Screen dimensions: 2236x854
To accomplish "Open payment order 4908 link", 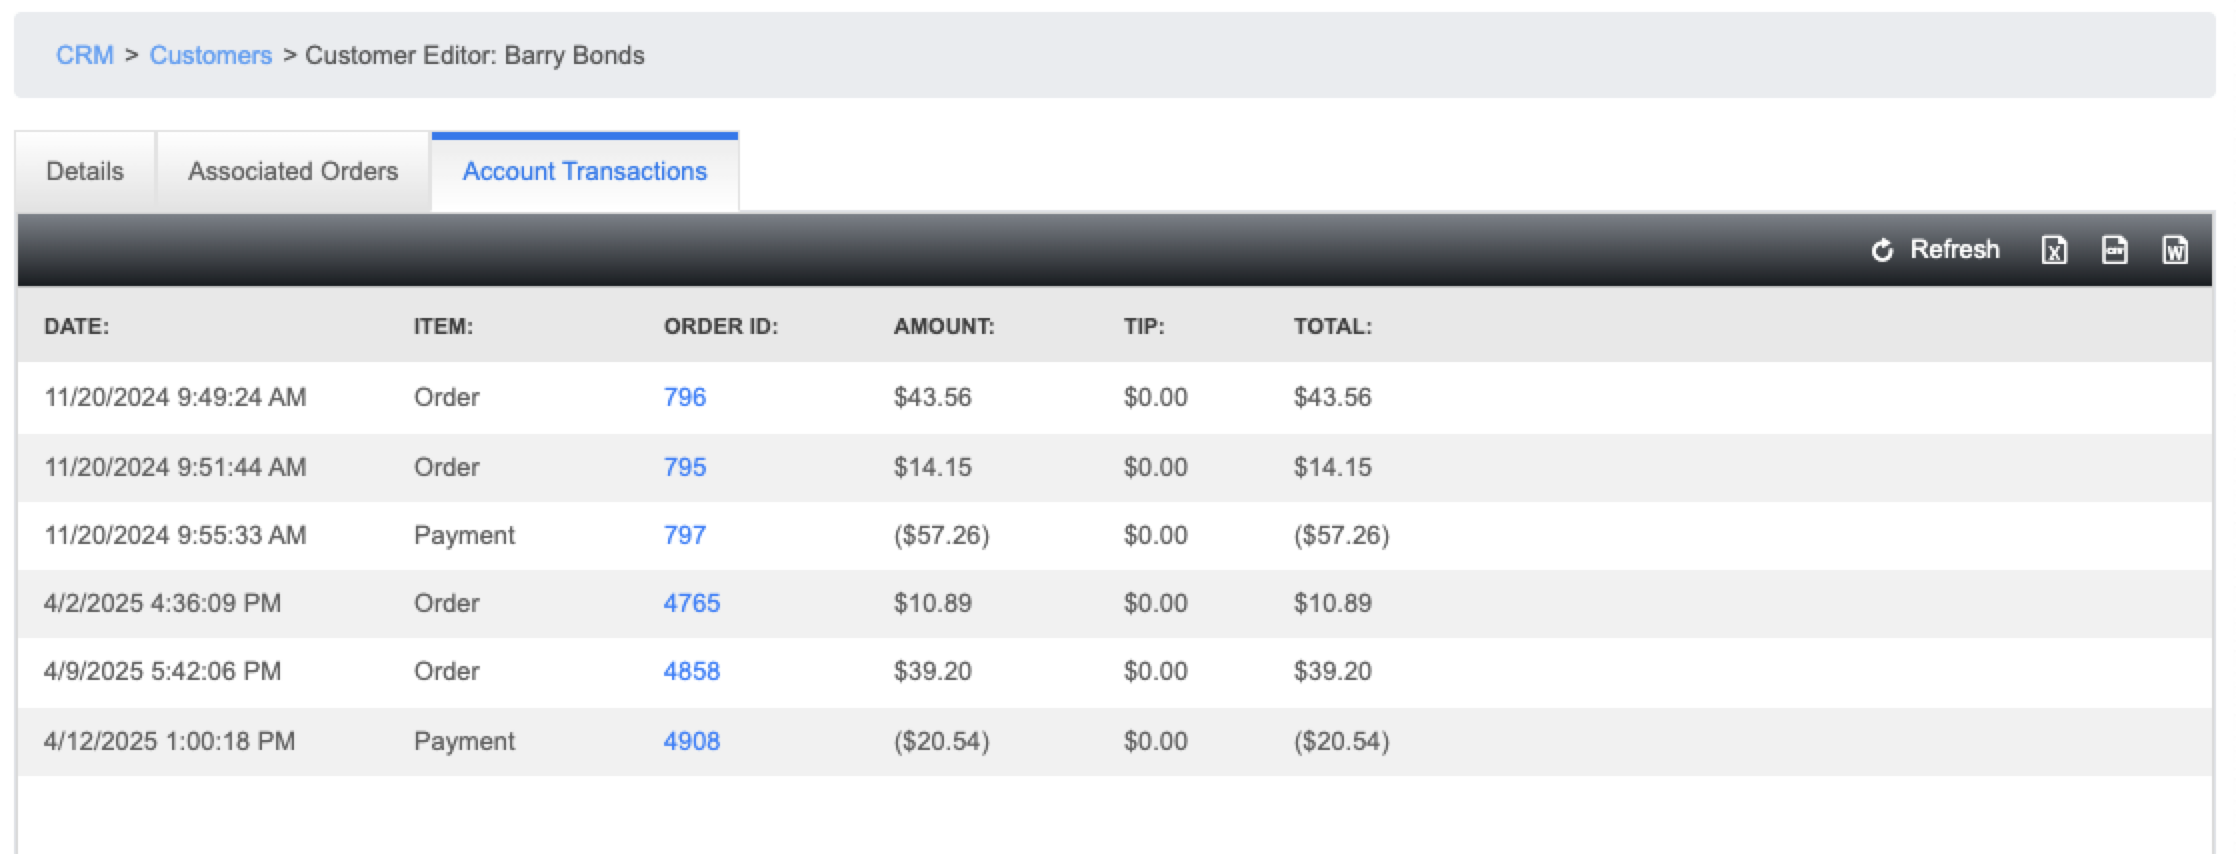I will (692, 741).
